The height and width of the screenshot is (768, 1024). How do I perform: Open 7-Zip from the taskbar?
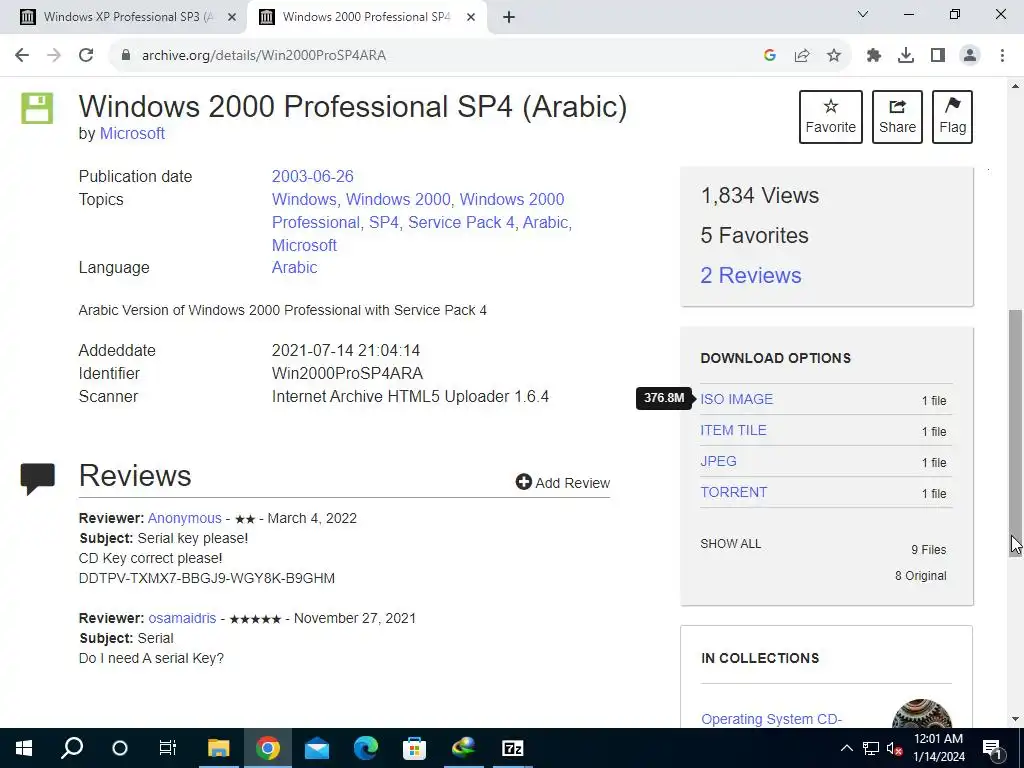coord(513,748)
